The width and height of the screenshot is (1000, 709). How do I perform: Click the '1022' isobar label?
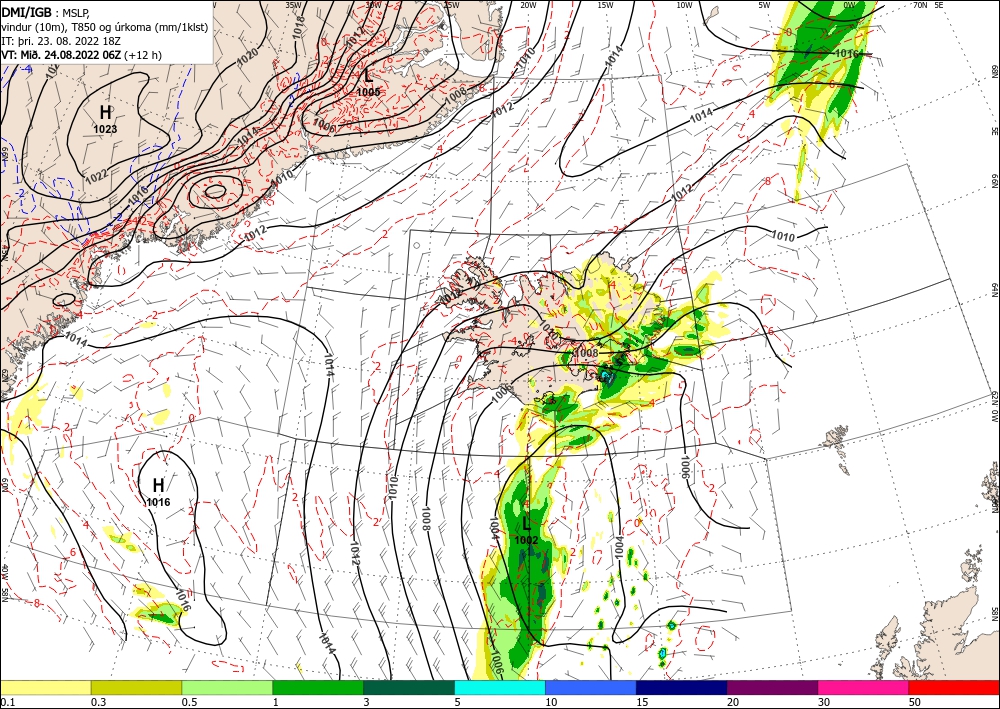pos(96,177)
